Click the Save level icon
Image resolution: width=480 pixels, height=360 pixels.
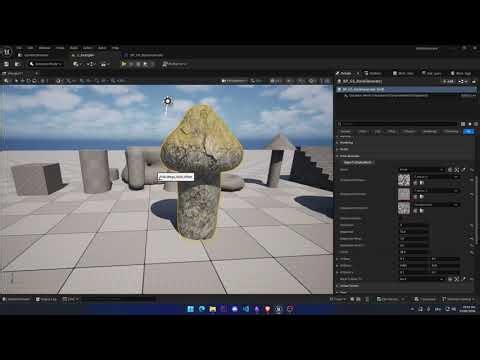(x=6, y=64)
